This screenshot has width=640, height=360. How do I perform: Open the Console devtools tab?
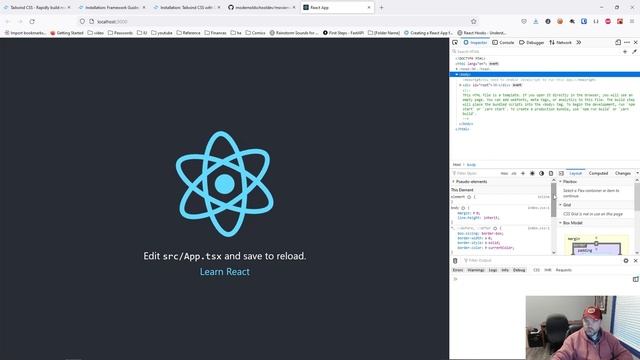click(x=503, y=42)
